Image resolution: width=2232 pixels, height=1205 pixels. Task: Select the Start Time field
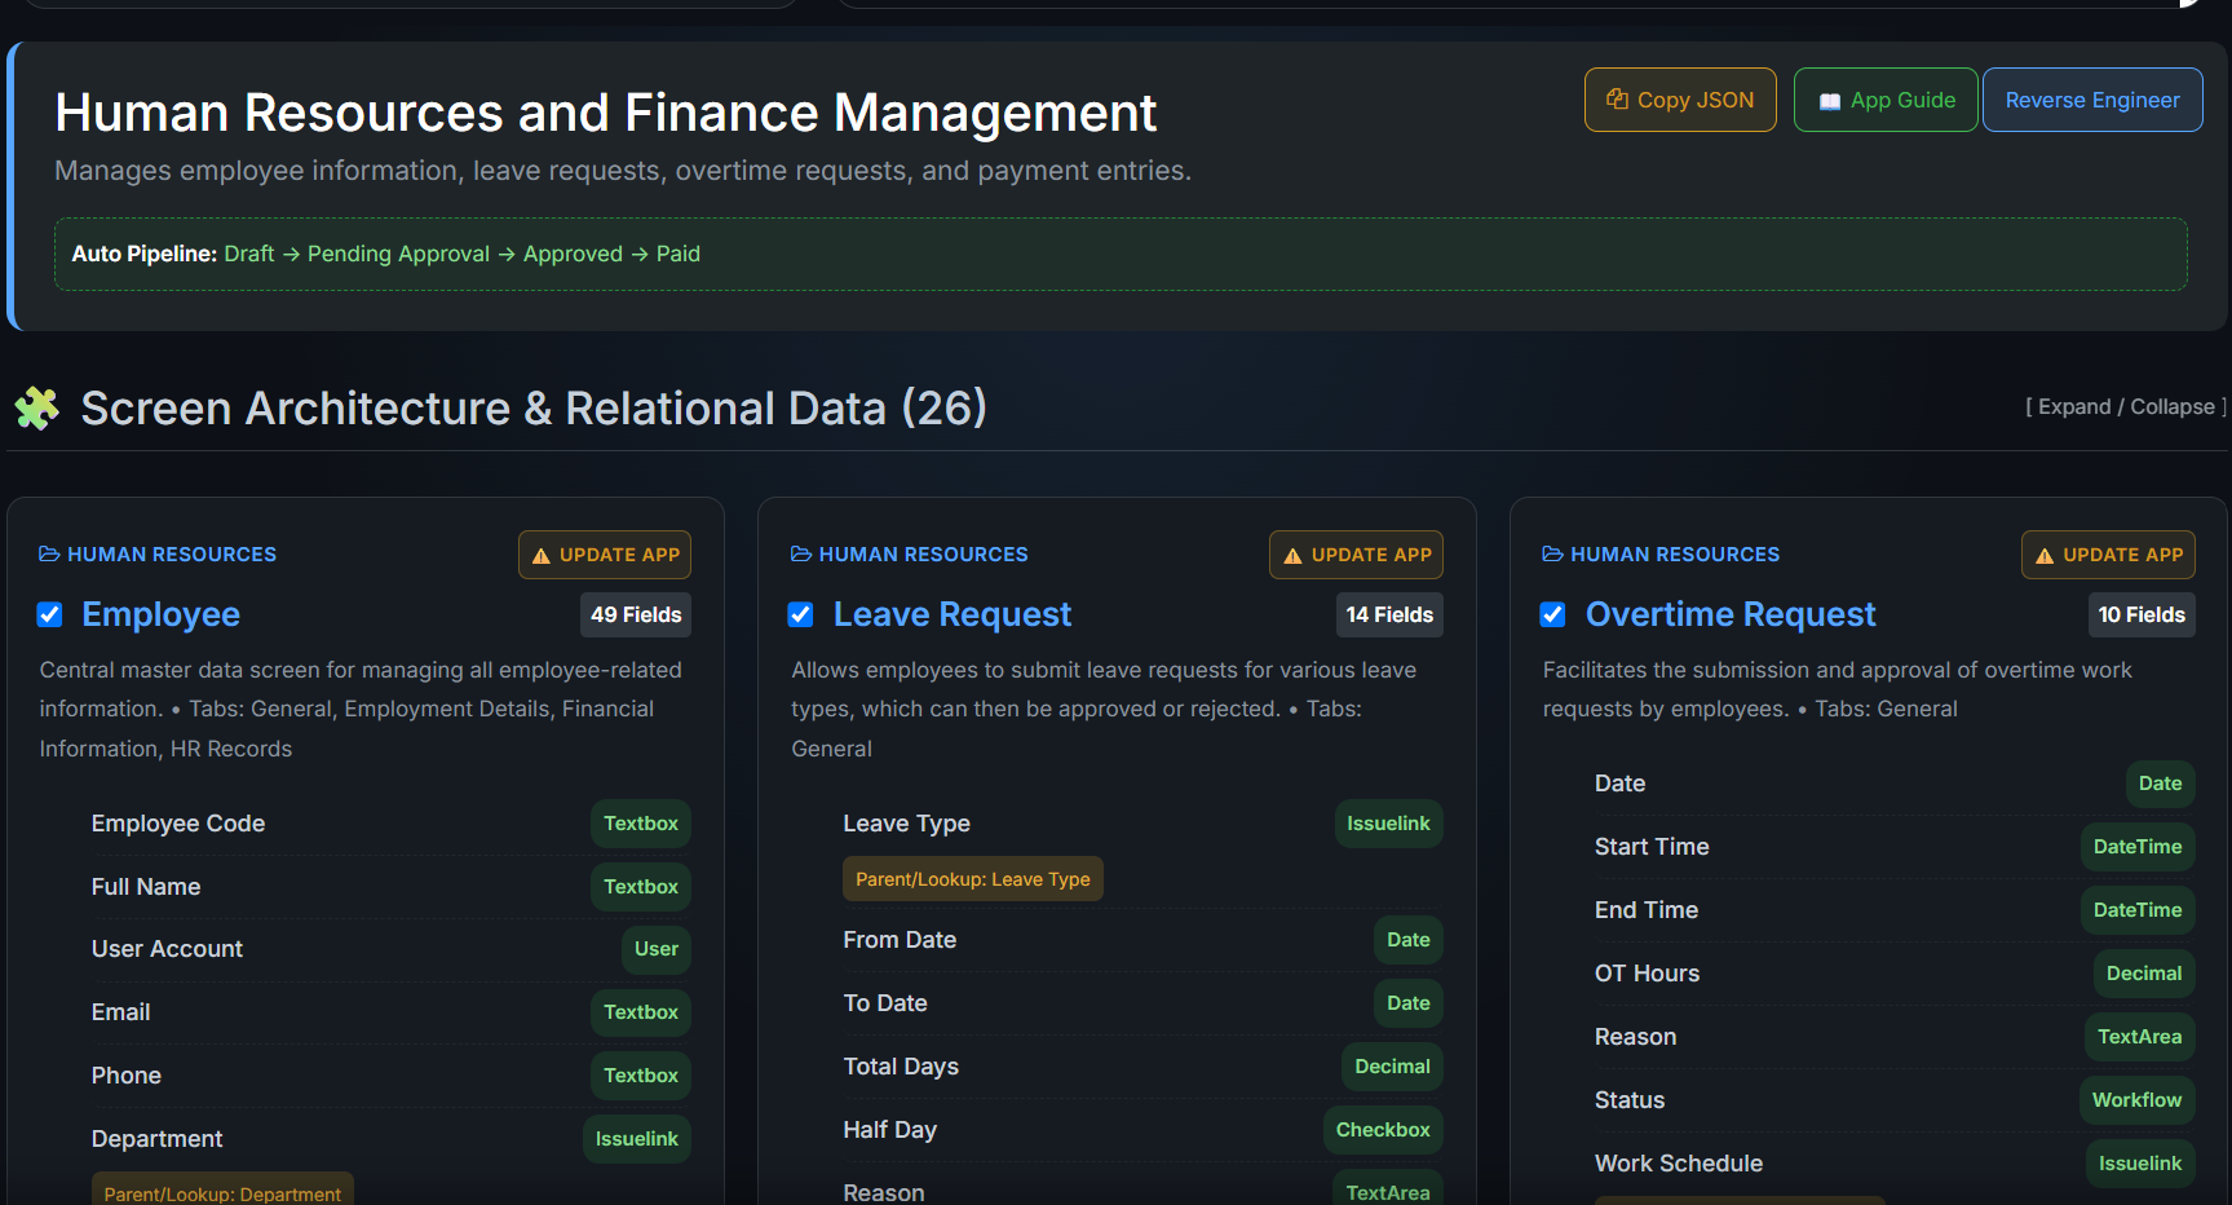click(1895, 847)
